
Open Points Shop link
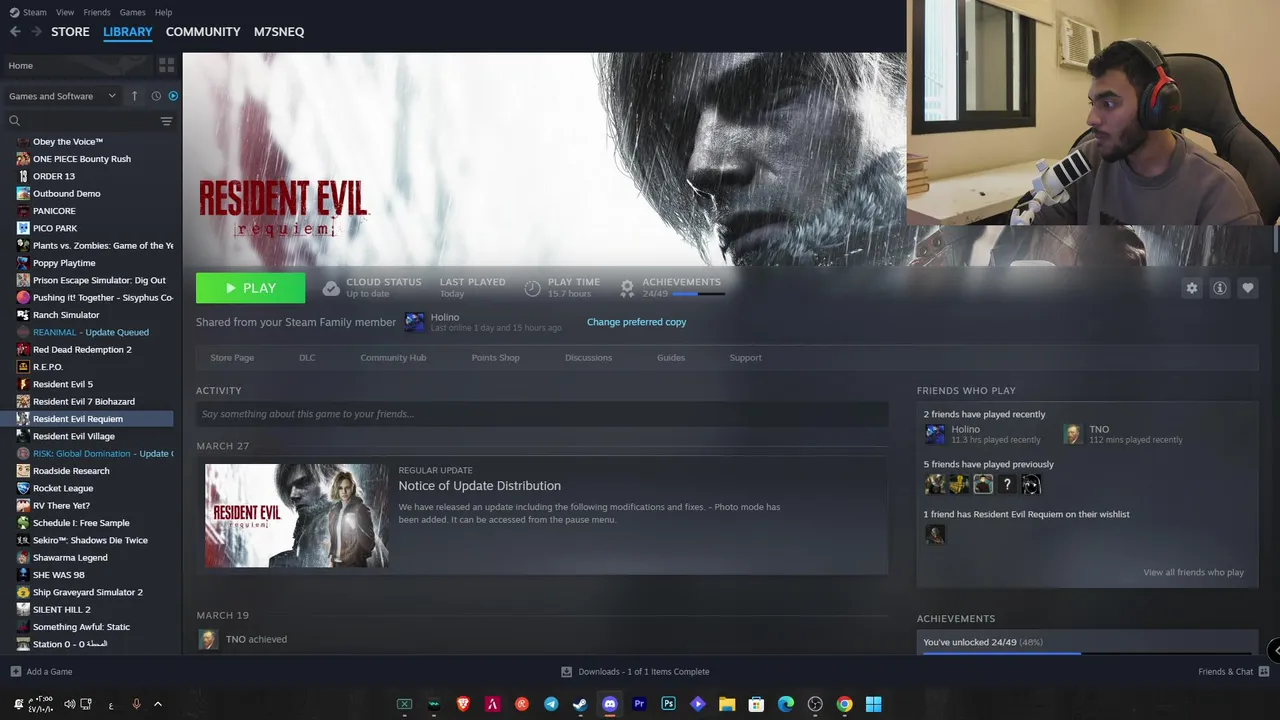tap(495, 358)
